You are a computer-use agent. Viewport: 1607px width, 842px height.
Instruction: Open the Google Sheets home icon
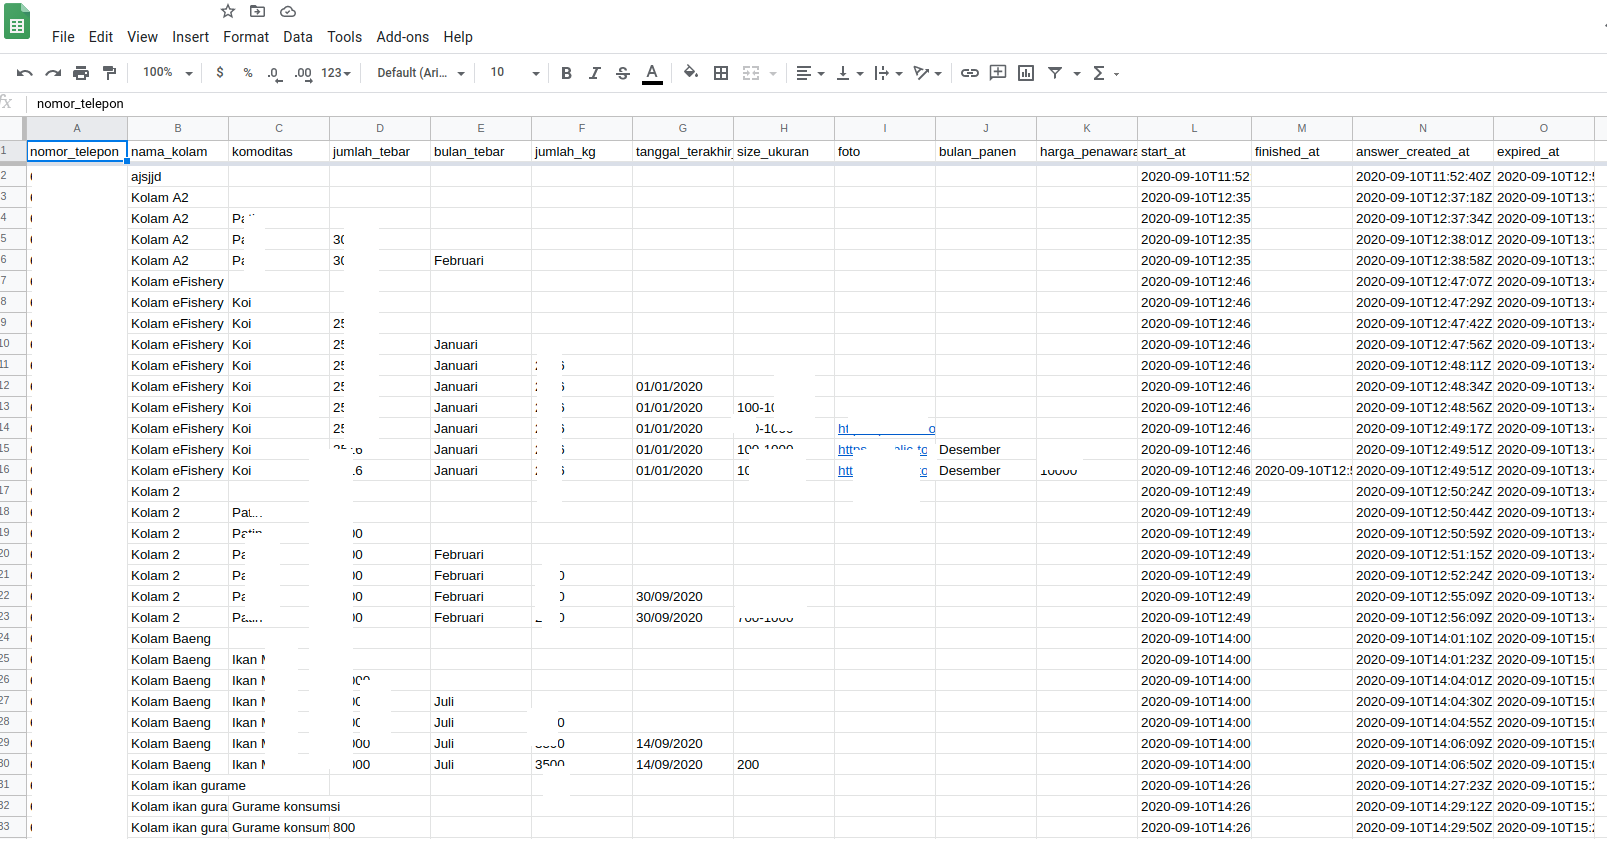pos(17,21)
